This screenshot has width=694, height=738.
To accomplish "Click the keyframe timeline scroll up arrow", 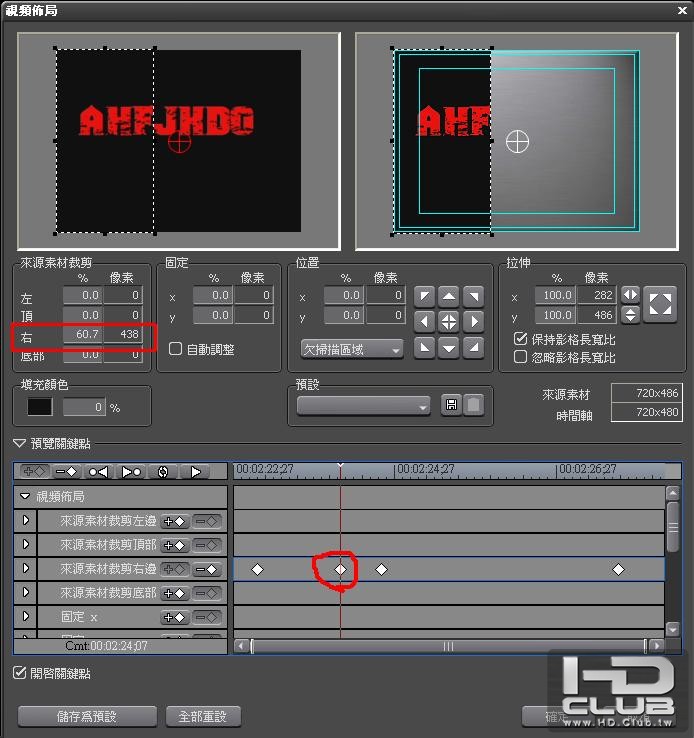I will [x=673, y=493].
